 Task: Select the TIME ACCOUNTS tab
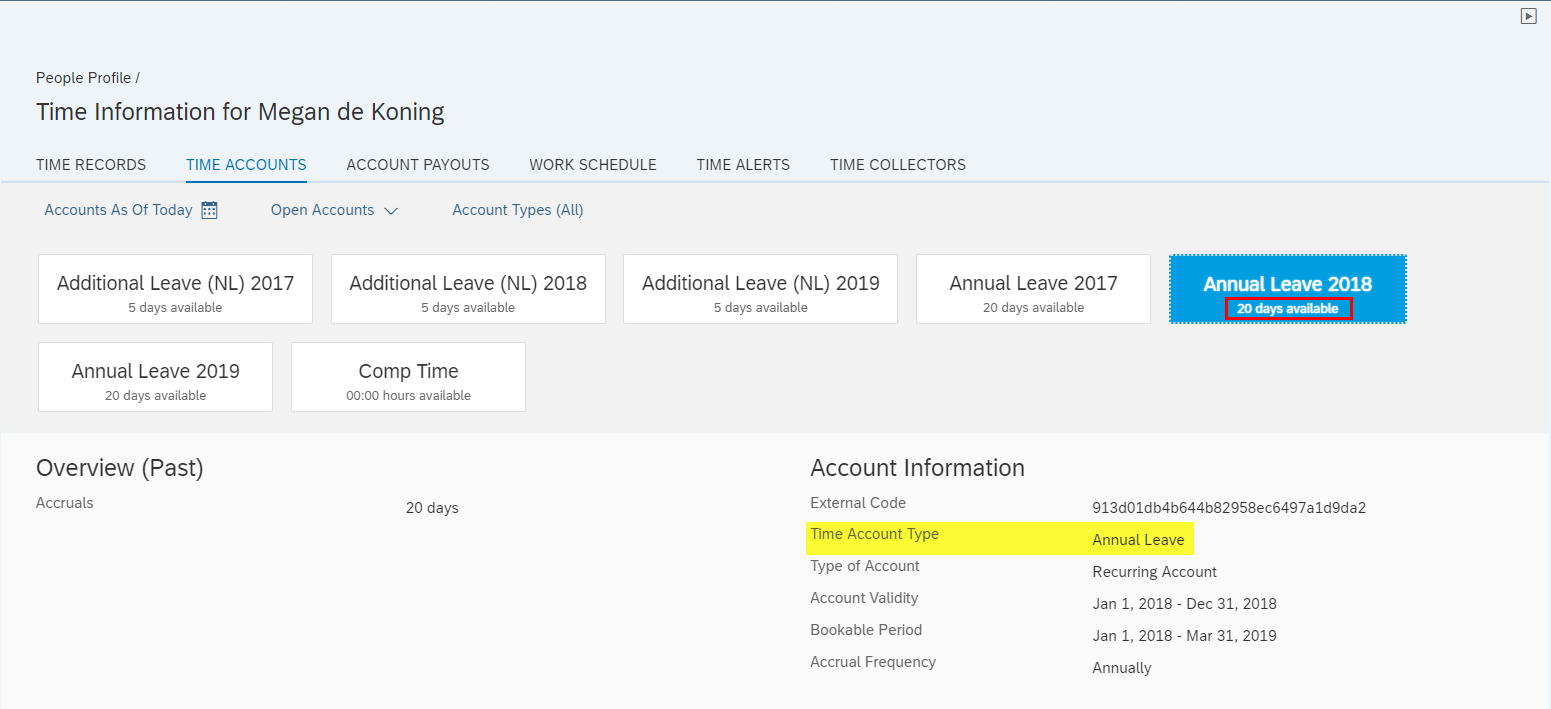(x=246, y=165)
